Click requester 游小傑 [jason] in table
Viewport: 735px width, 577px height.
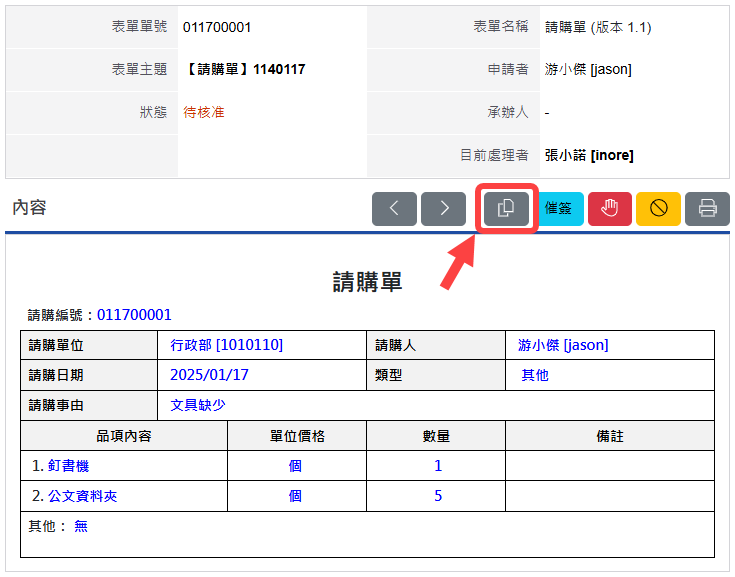tap(563, 345)
